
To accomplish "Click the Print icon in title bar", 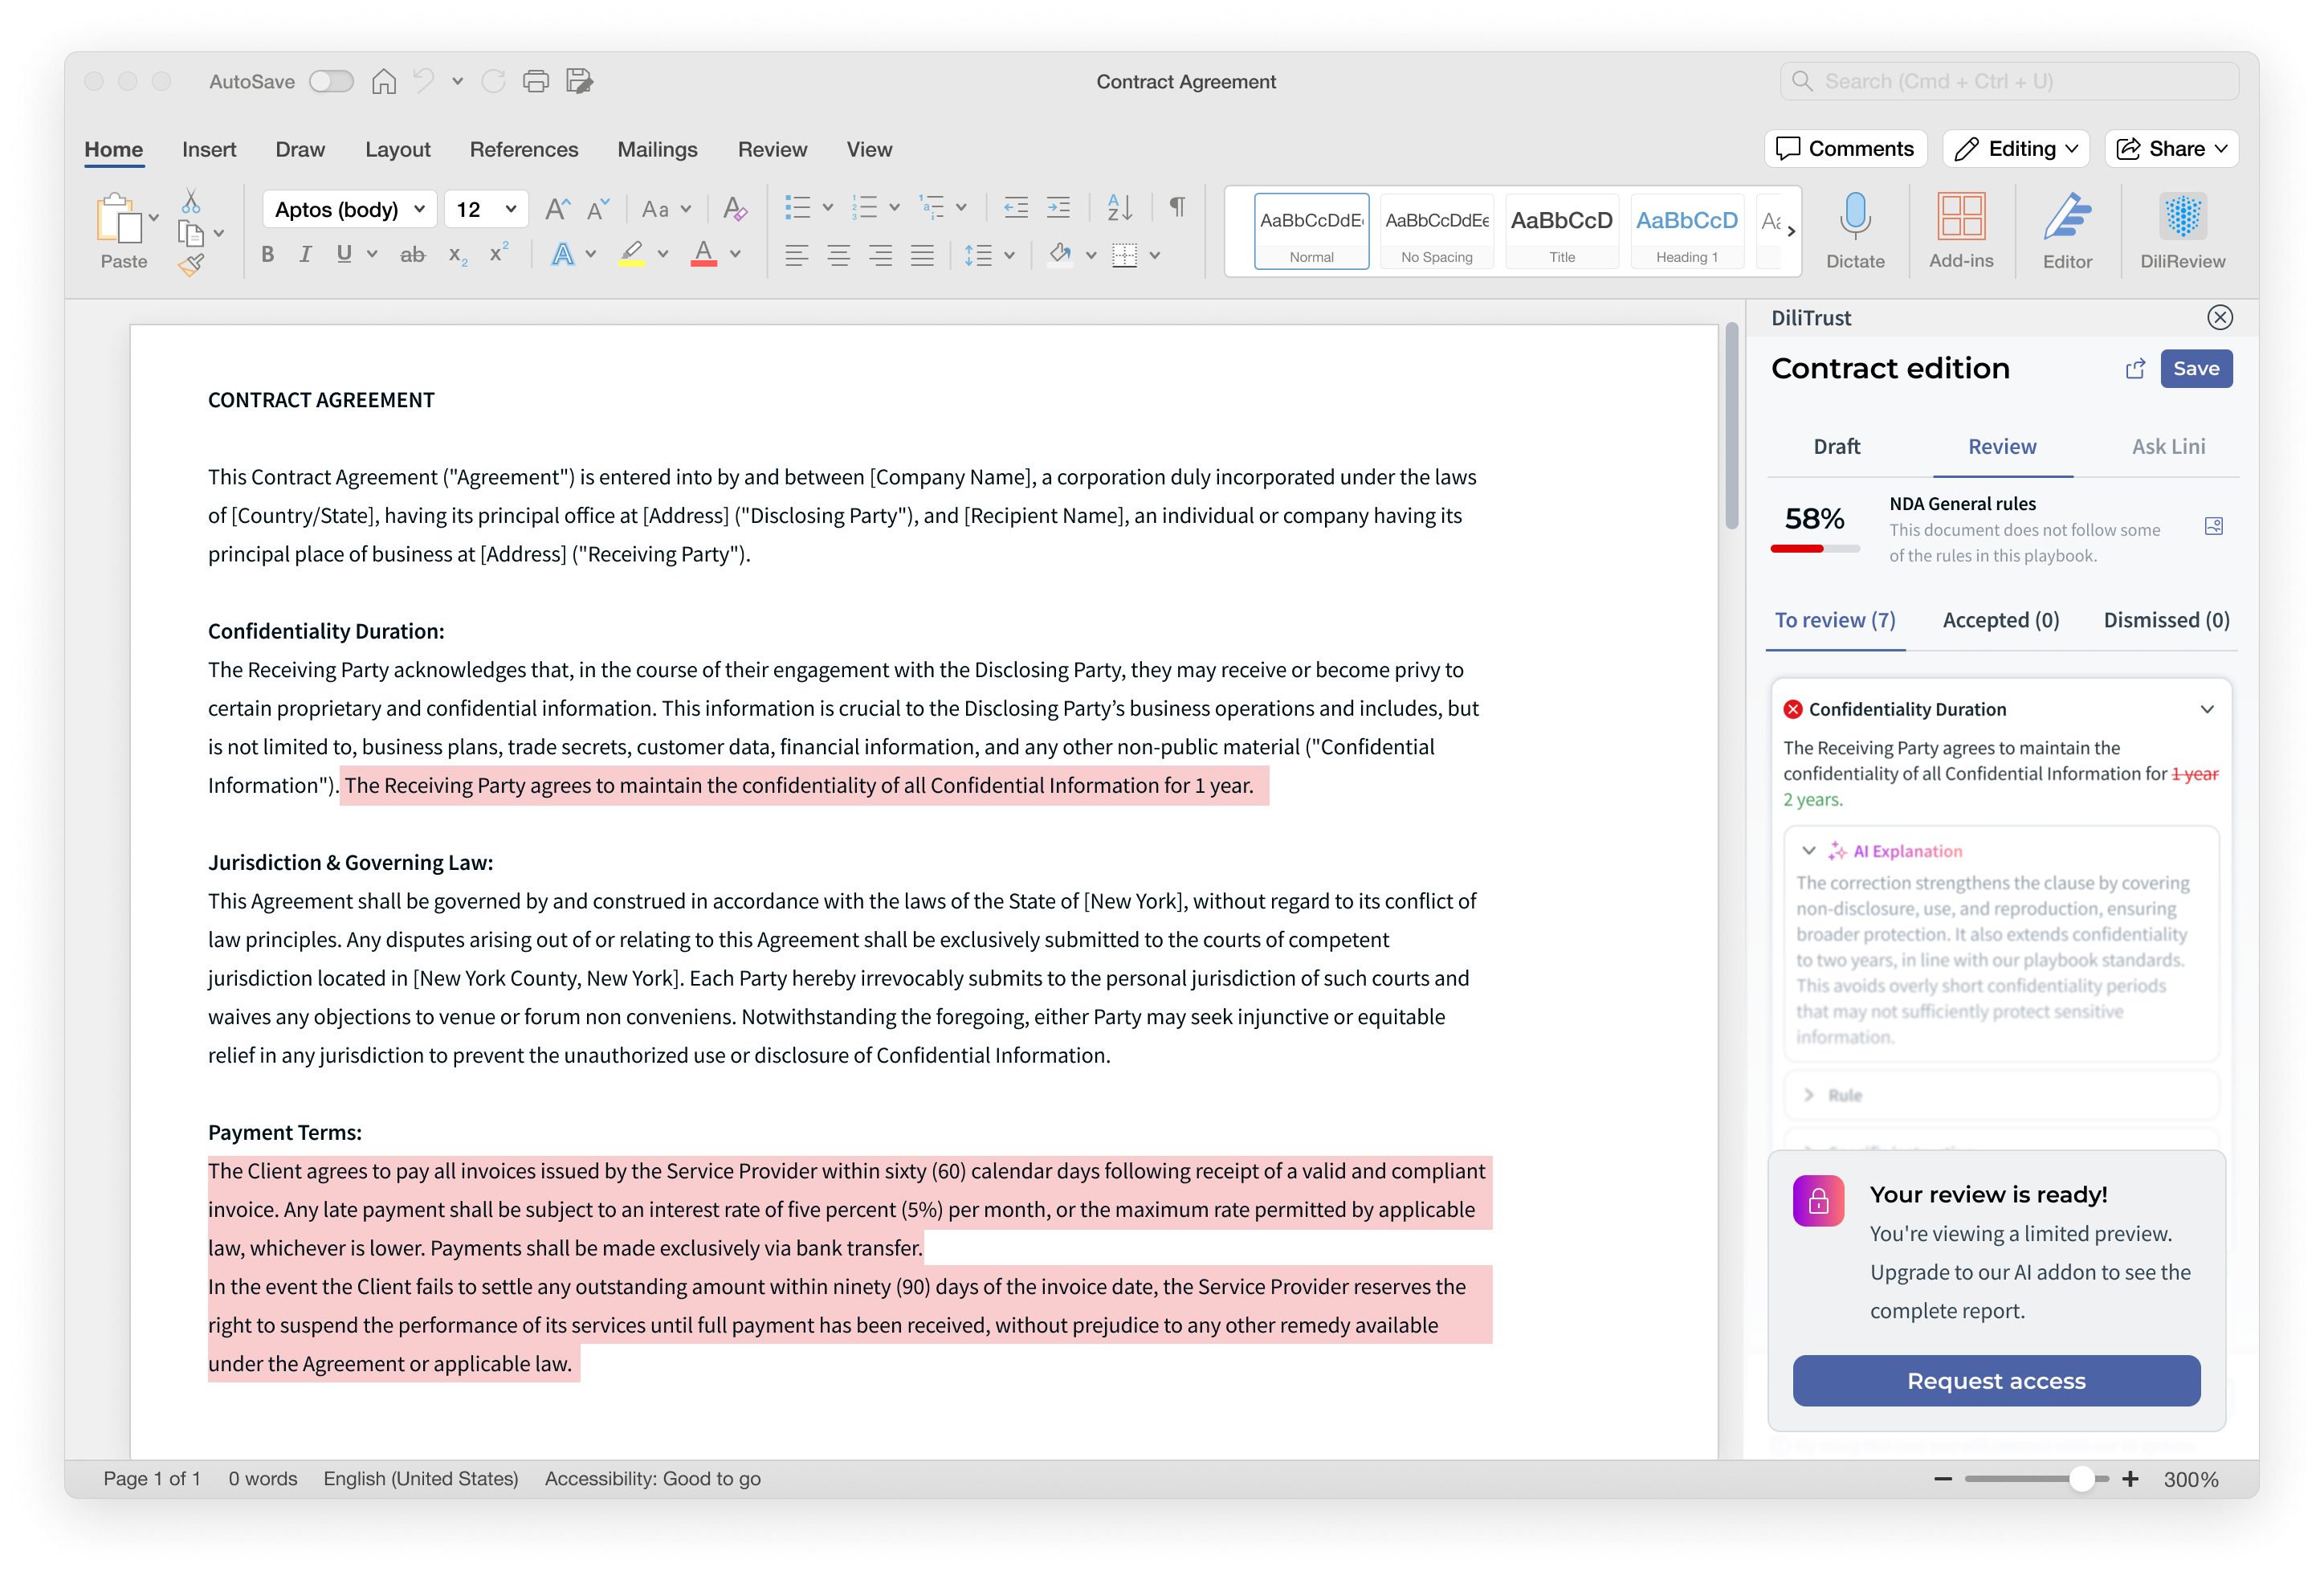I will point(536,81).
